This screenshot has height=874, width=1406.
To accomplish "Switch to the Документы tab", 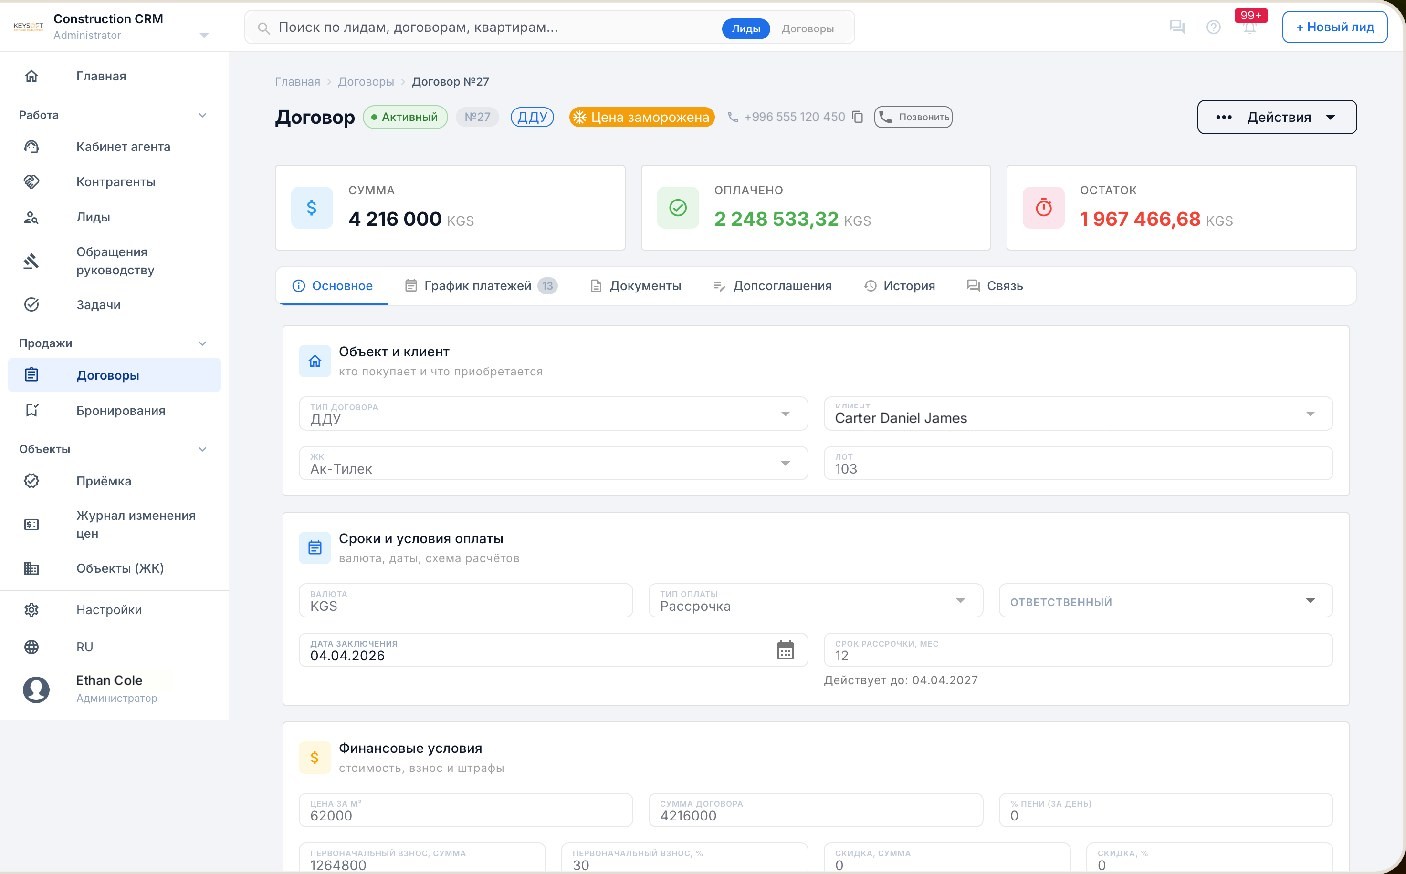I will coord(636,286).
